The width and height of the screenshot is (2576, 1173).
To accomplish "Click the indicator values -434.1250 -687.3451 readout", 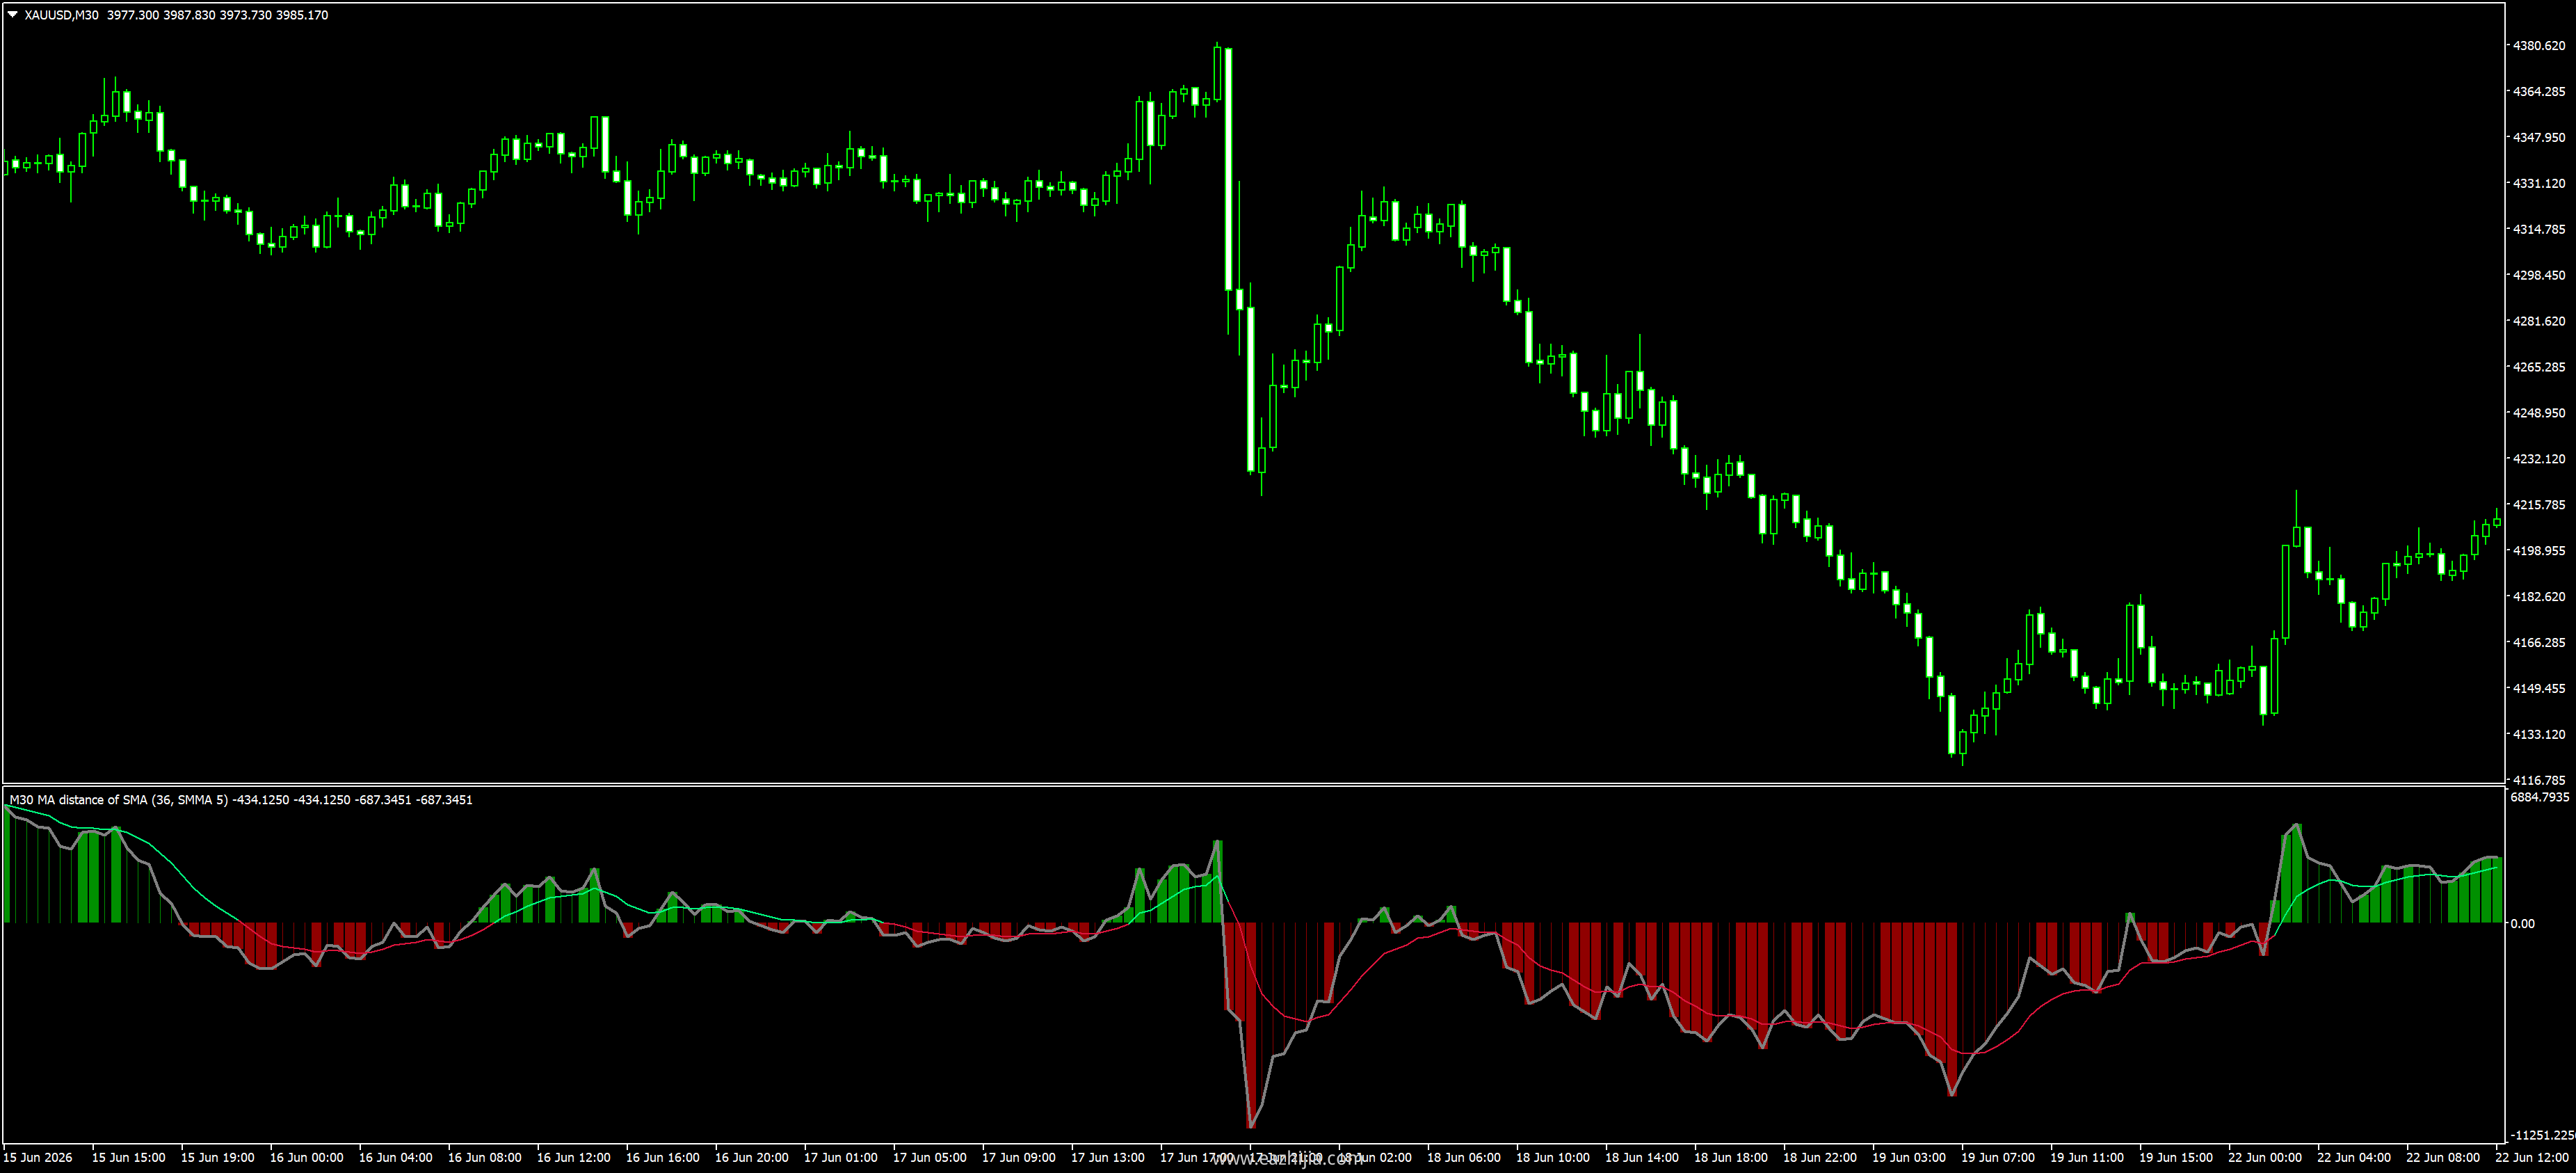I will (x=353, y=800).
